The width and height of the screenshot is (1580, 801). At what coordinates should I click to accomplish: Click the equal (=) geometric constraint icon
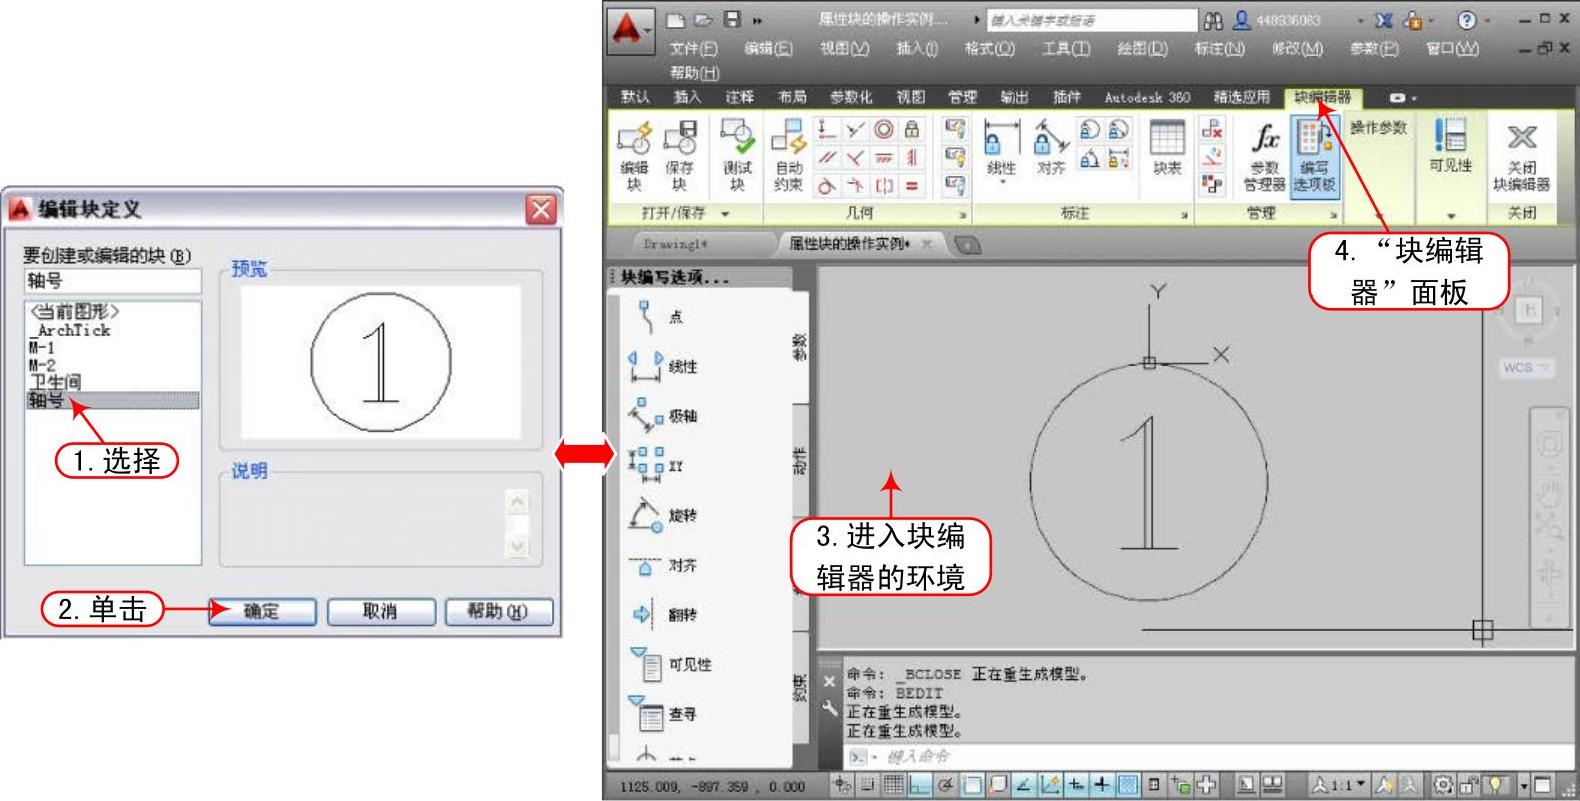(912, 186)
